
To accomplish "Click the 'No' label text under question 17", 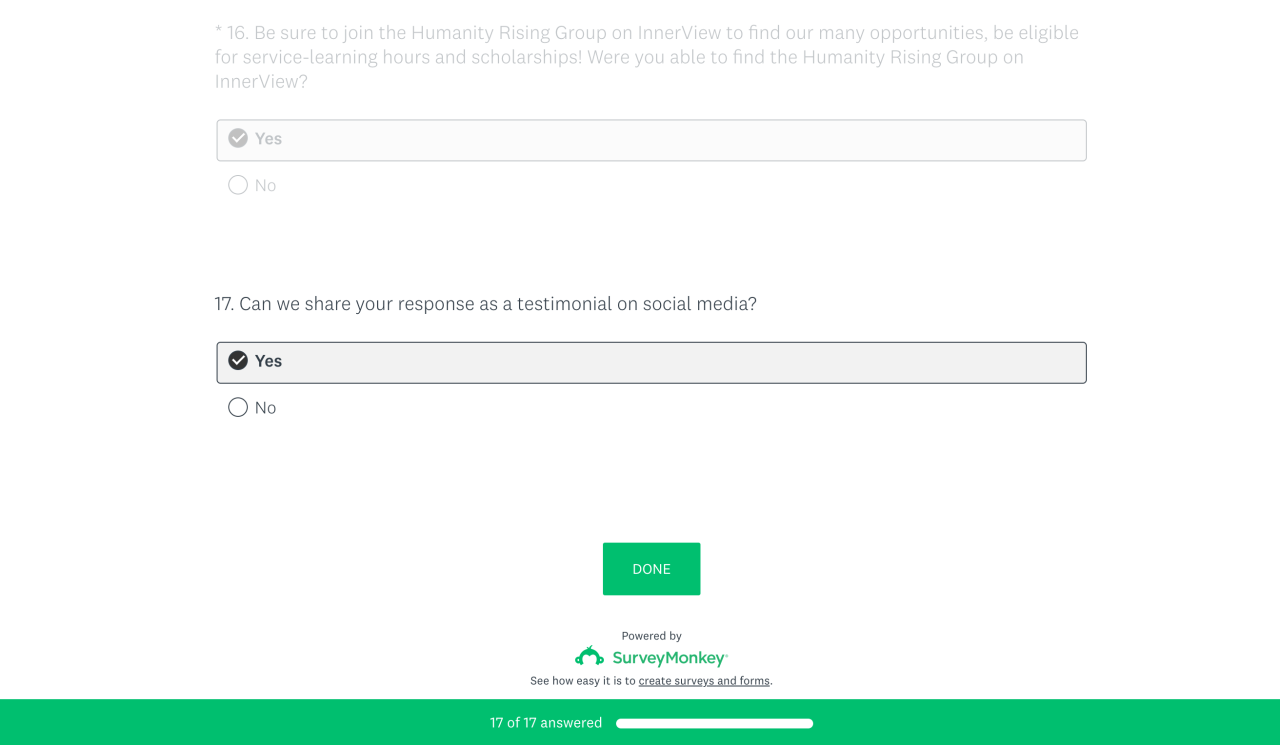I will point(266,408).
